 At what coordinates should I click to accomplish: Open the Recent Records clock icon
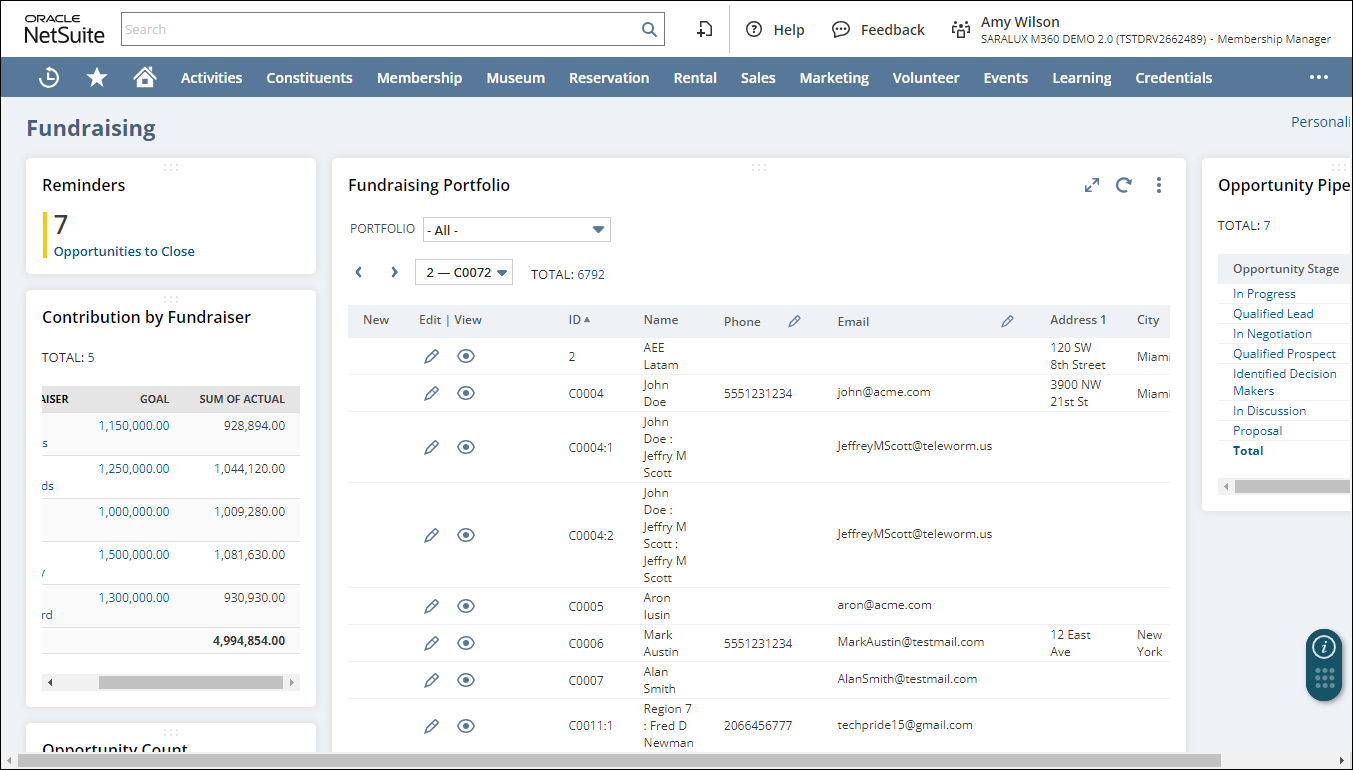tap(49, 77)
